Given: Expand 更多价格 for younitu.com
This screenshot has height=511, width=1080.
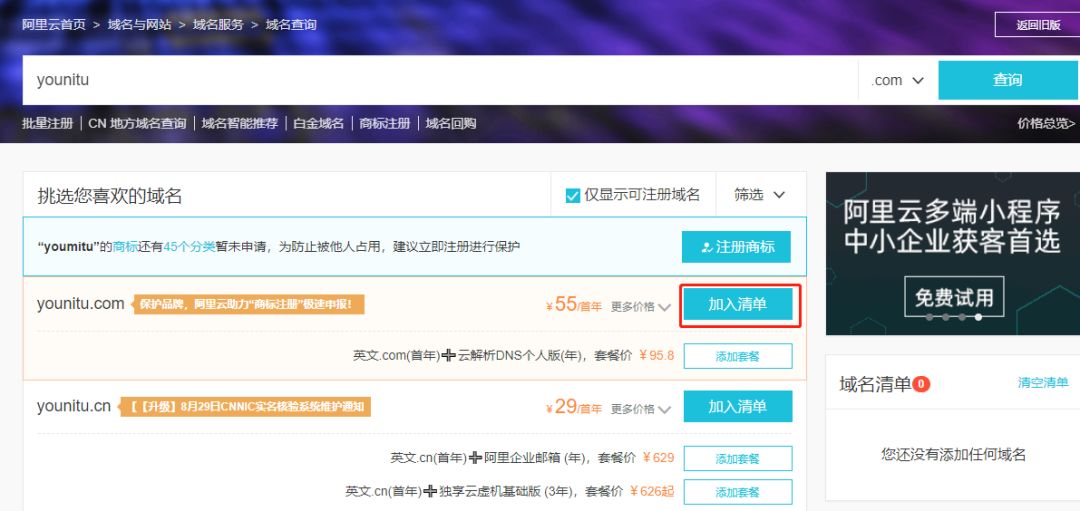Looking at the screenshot, I should point(641,306).
